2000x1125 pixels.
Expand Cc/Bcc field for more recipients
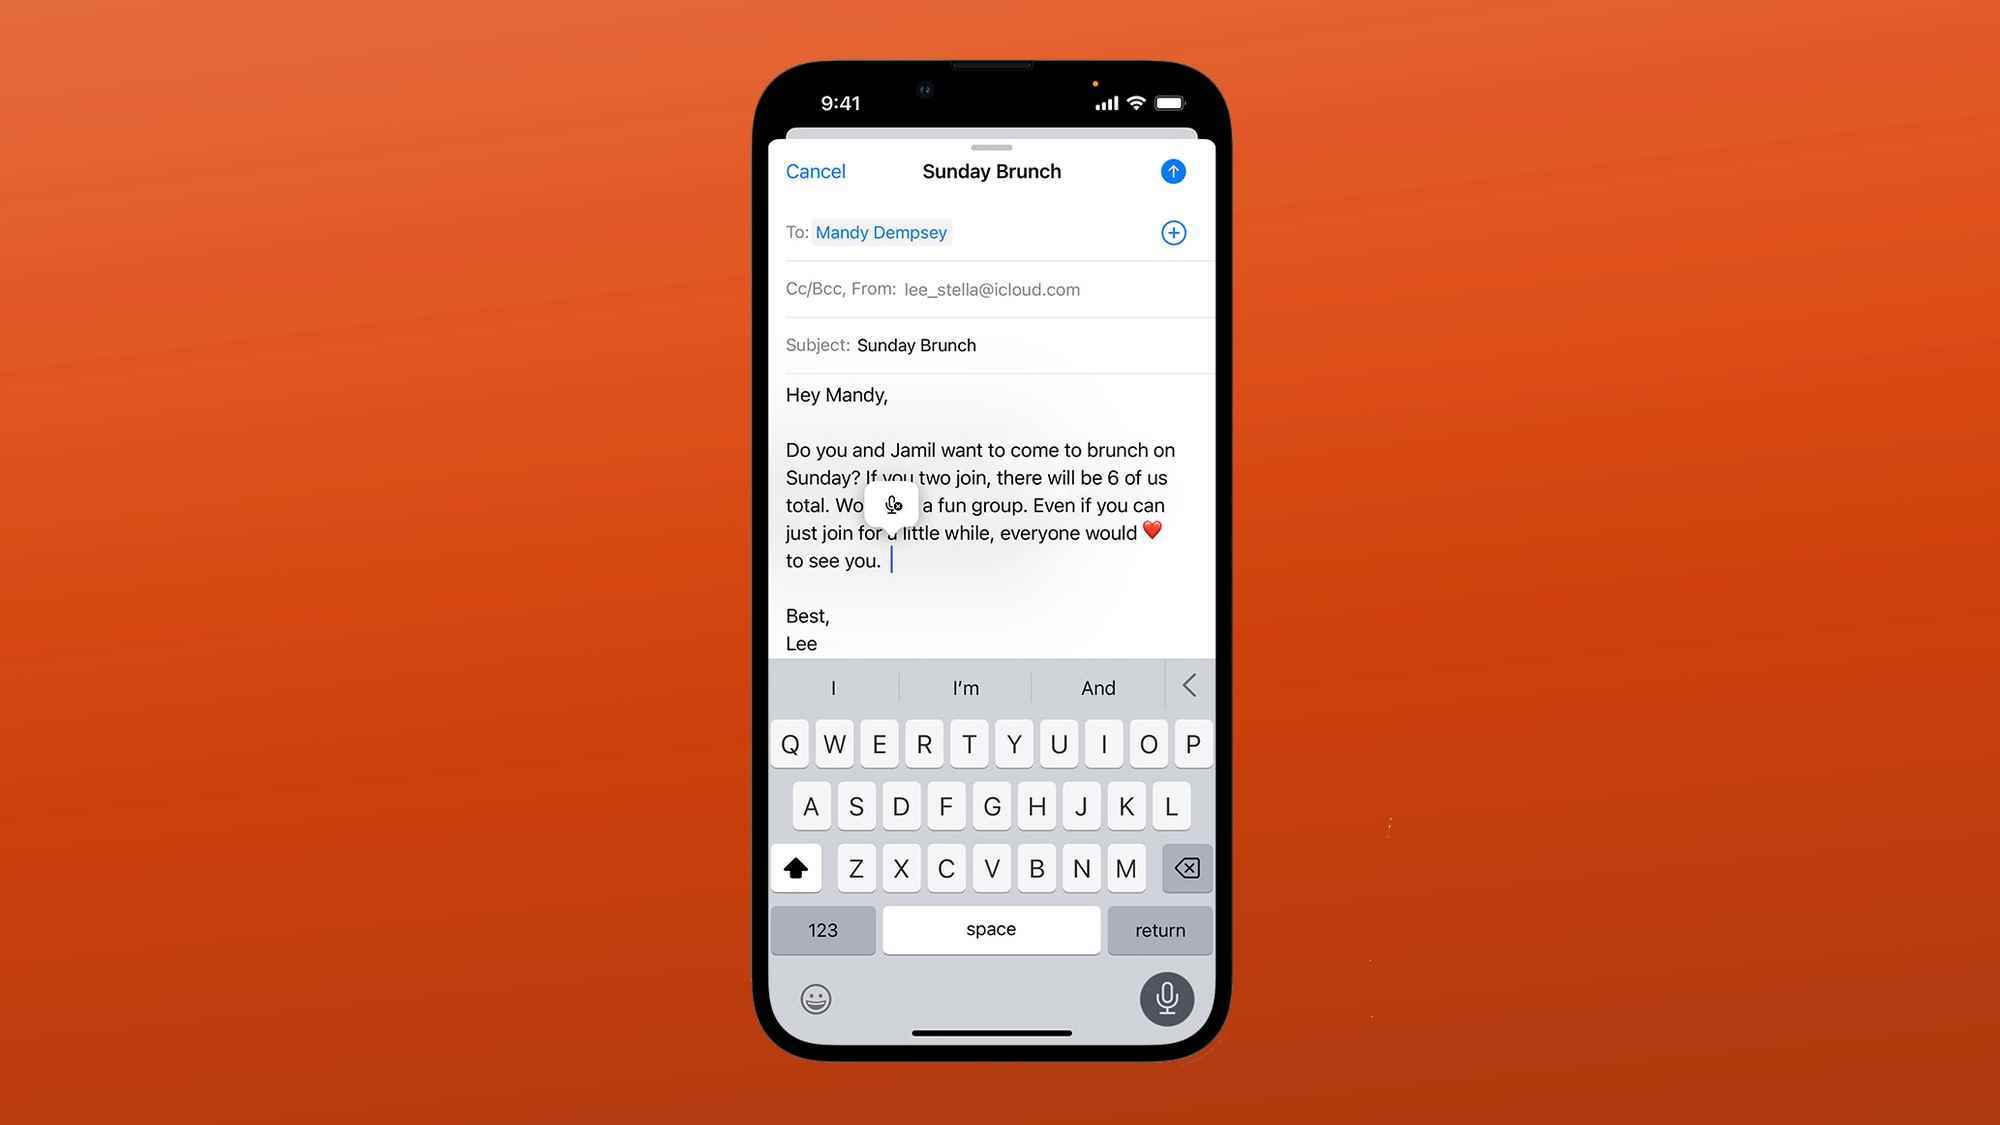[x=839, y=290]
